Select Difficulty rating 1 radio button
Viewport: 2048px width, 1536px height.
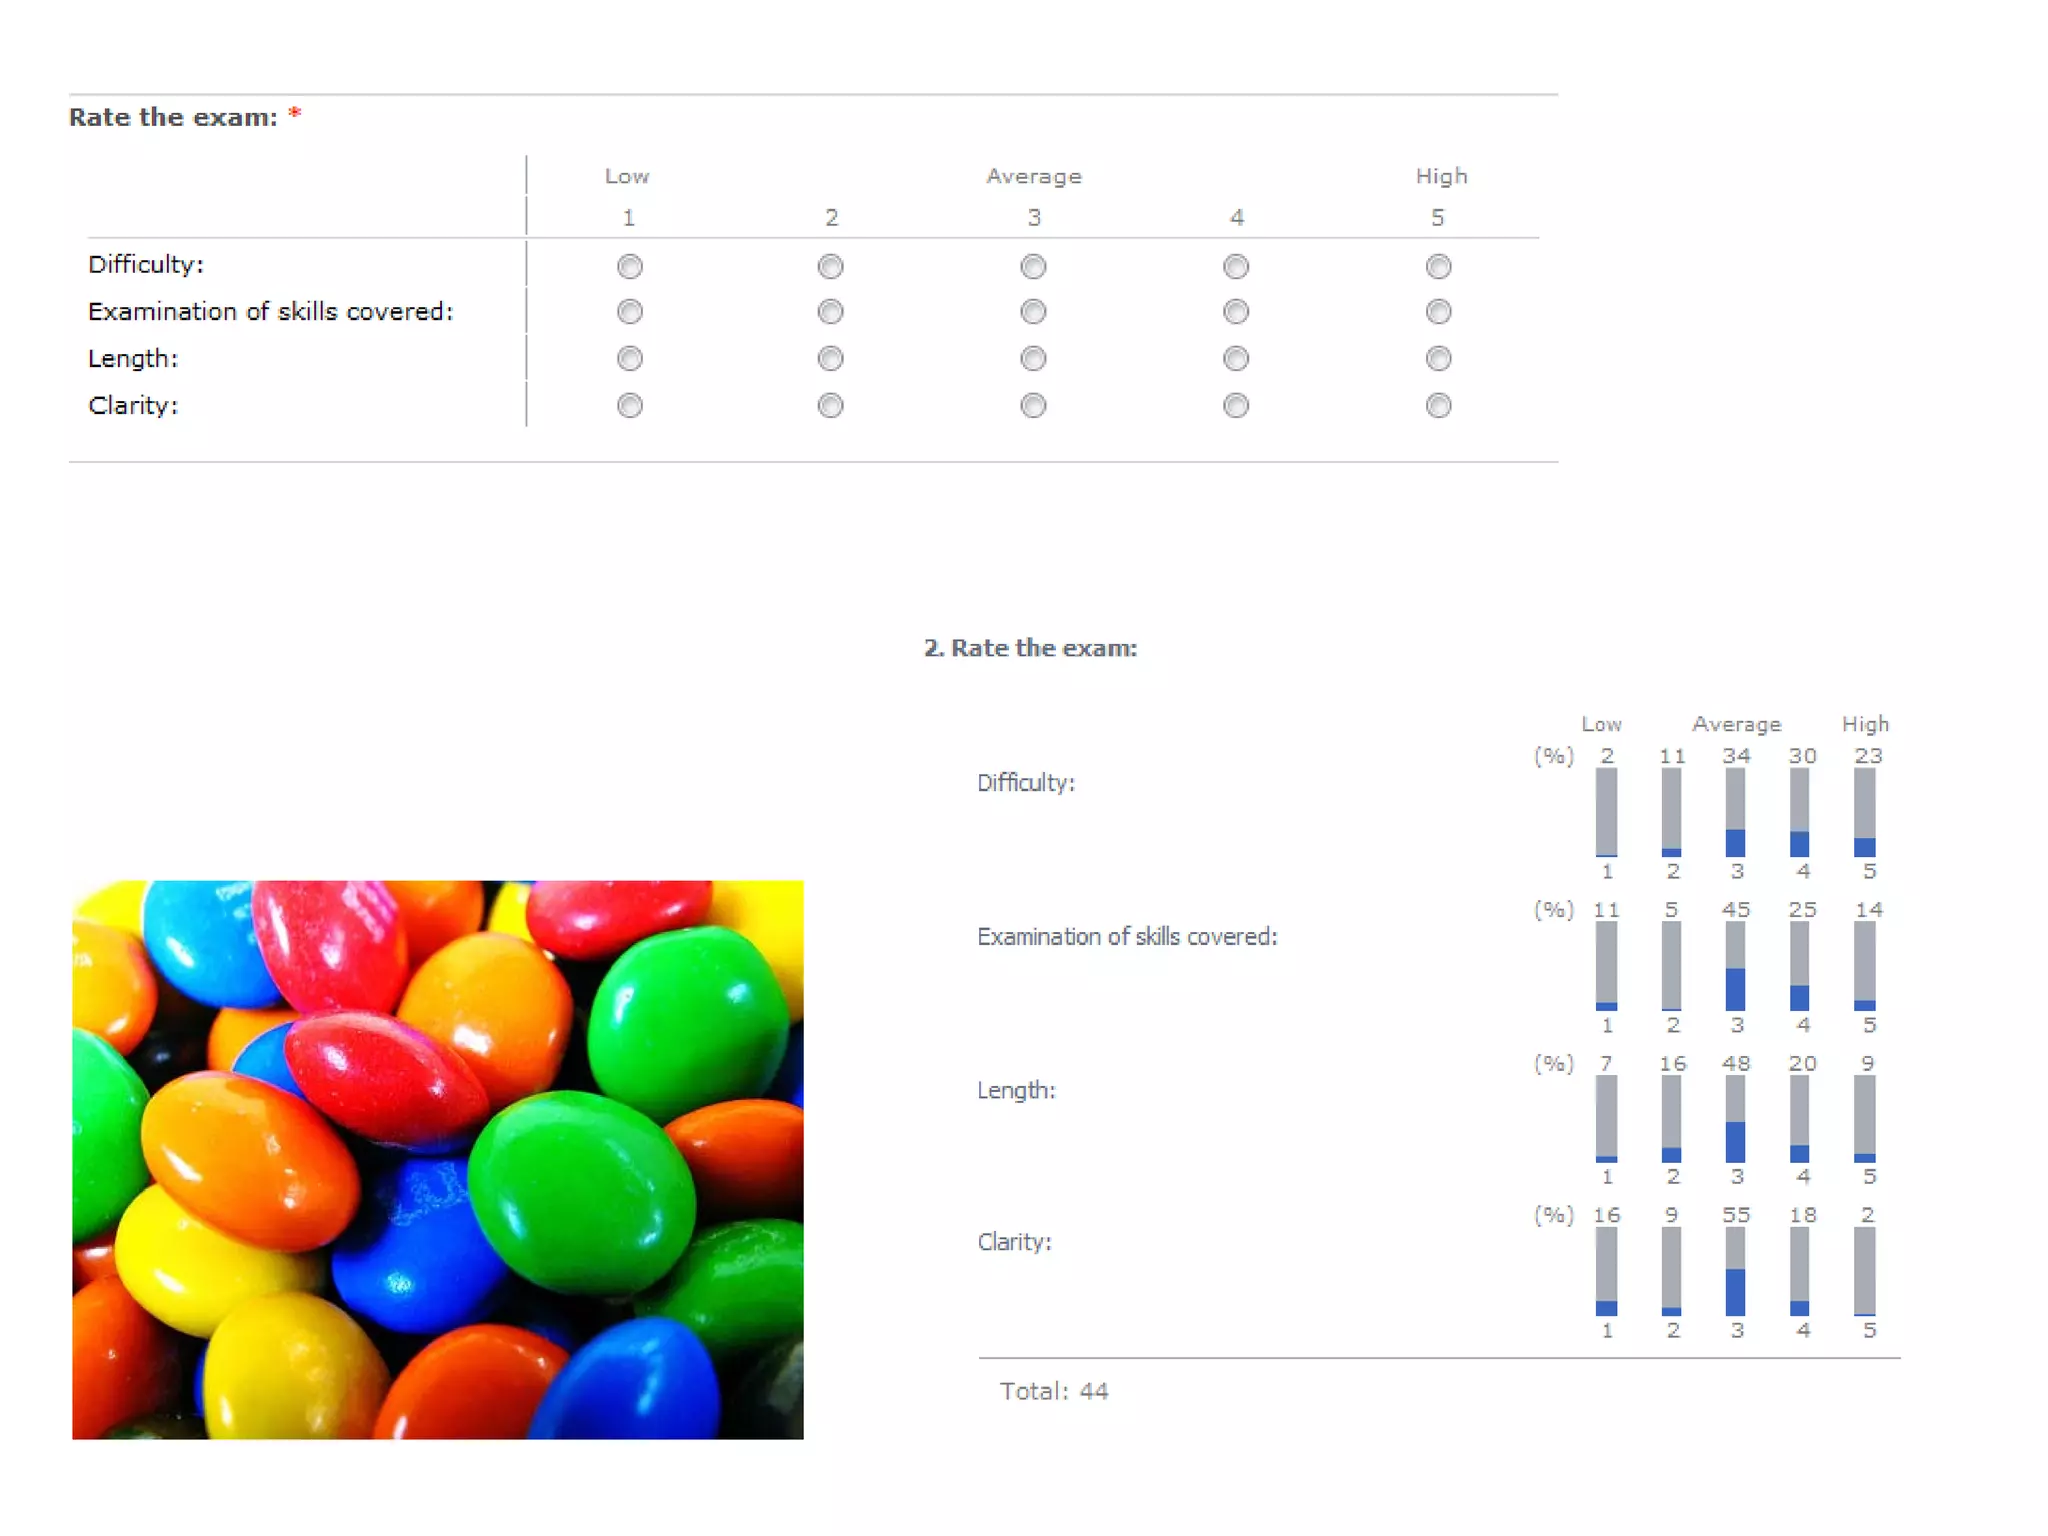tap(629, 266)
